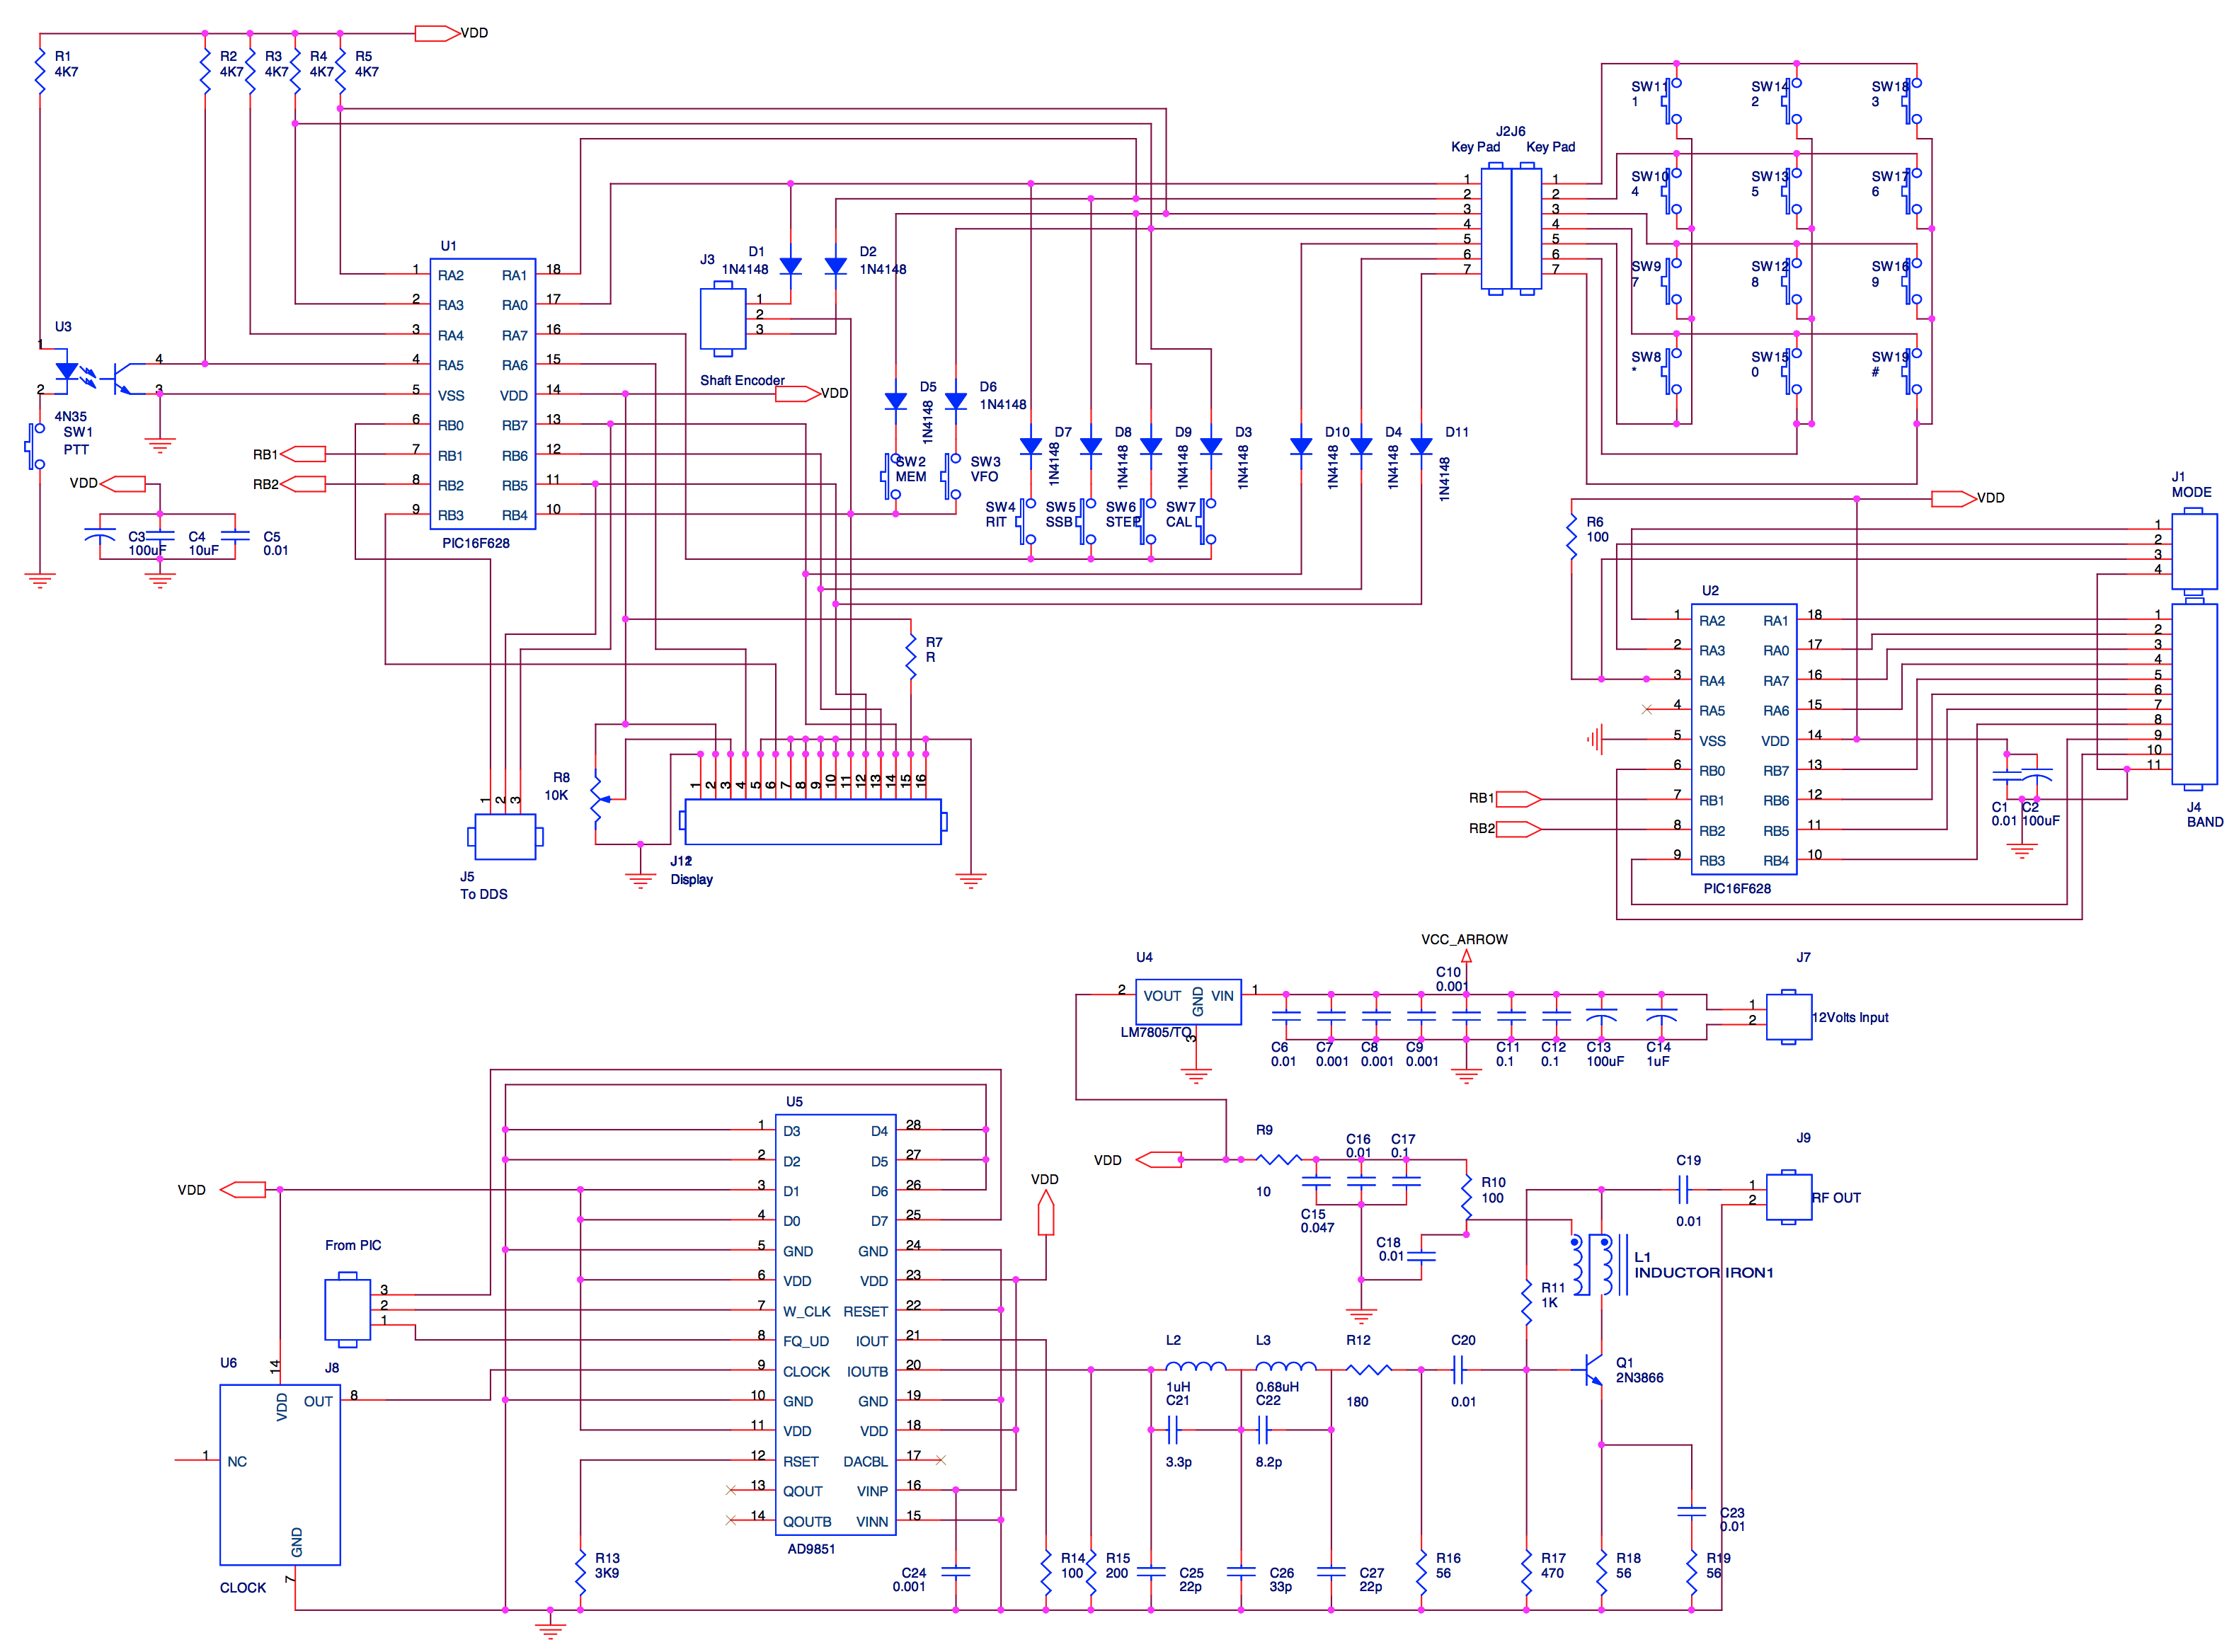Click the R6 100 resistor symbol

coord(1572,536)
